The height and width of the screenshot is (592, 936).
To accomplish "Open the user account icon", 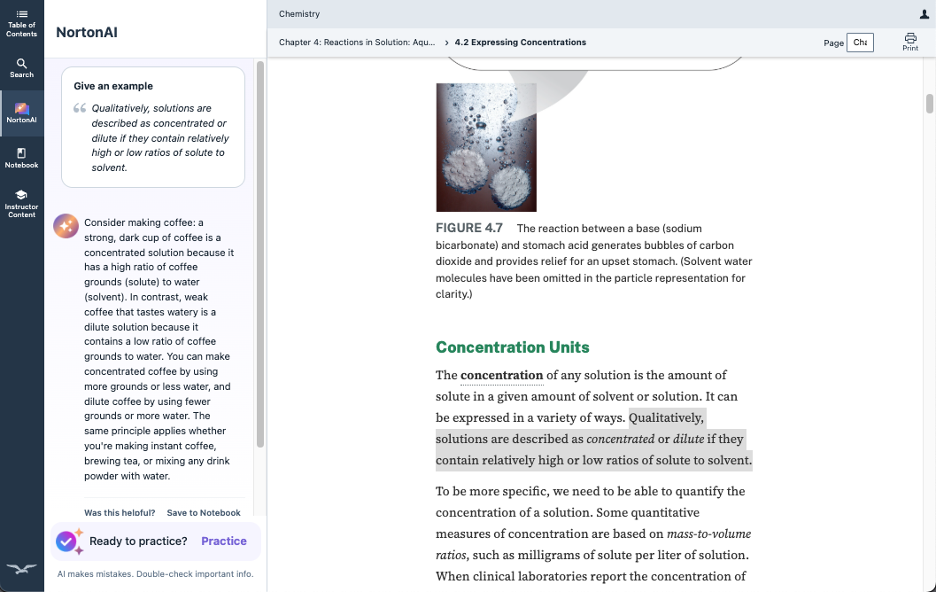I will click(924, 14).
